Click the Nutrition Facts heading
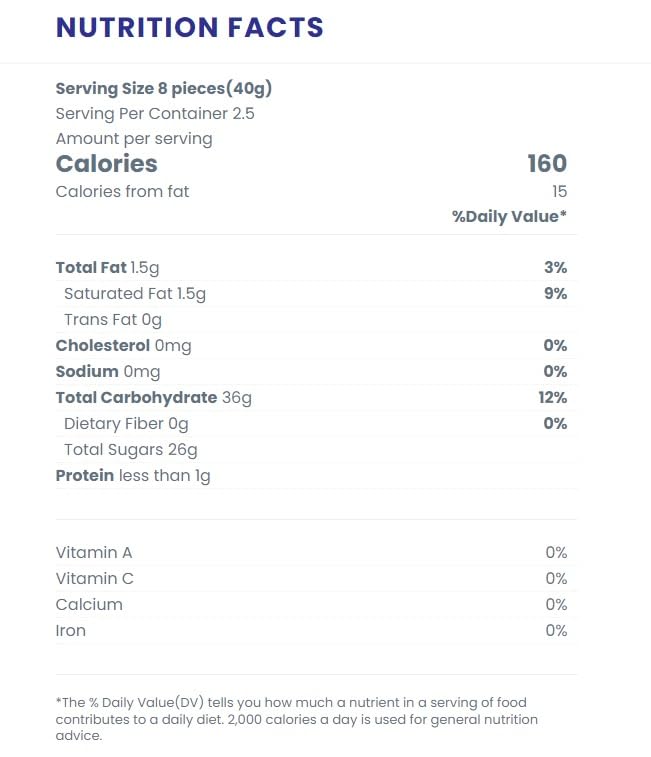This screenshot has width=651, height=757. click(x=190, y=28)
